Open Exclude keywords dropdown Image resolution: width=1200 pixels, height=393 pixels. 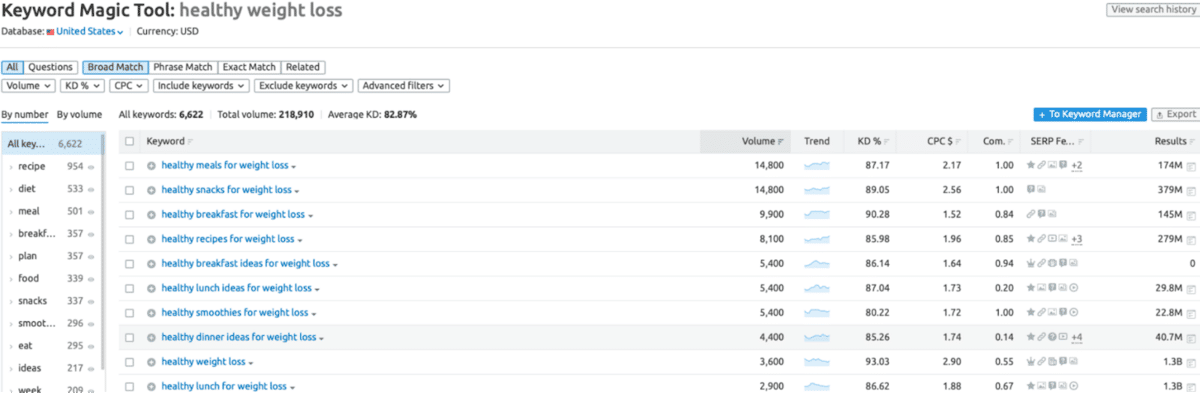tap(304, 86)
